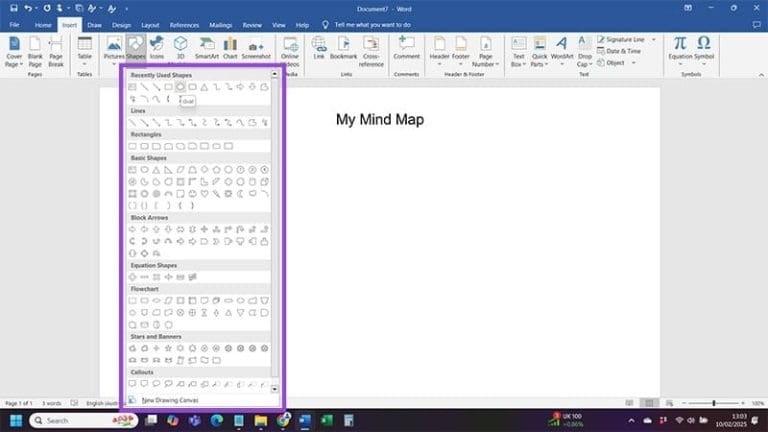Undo the last action in title bar

(x=28, y=8)
